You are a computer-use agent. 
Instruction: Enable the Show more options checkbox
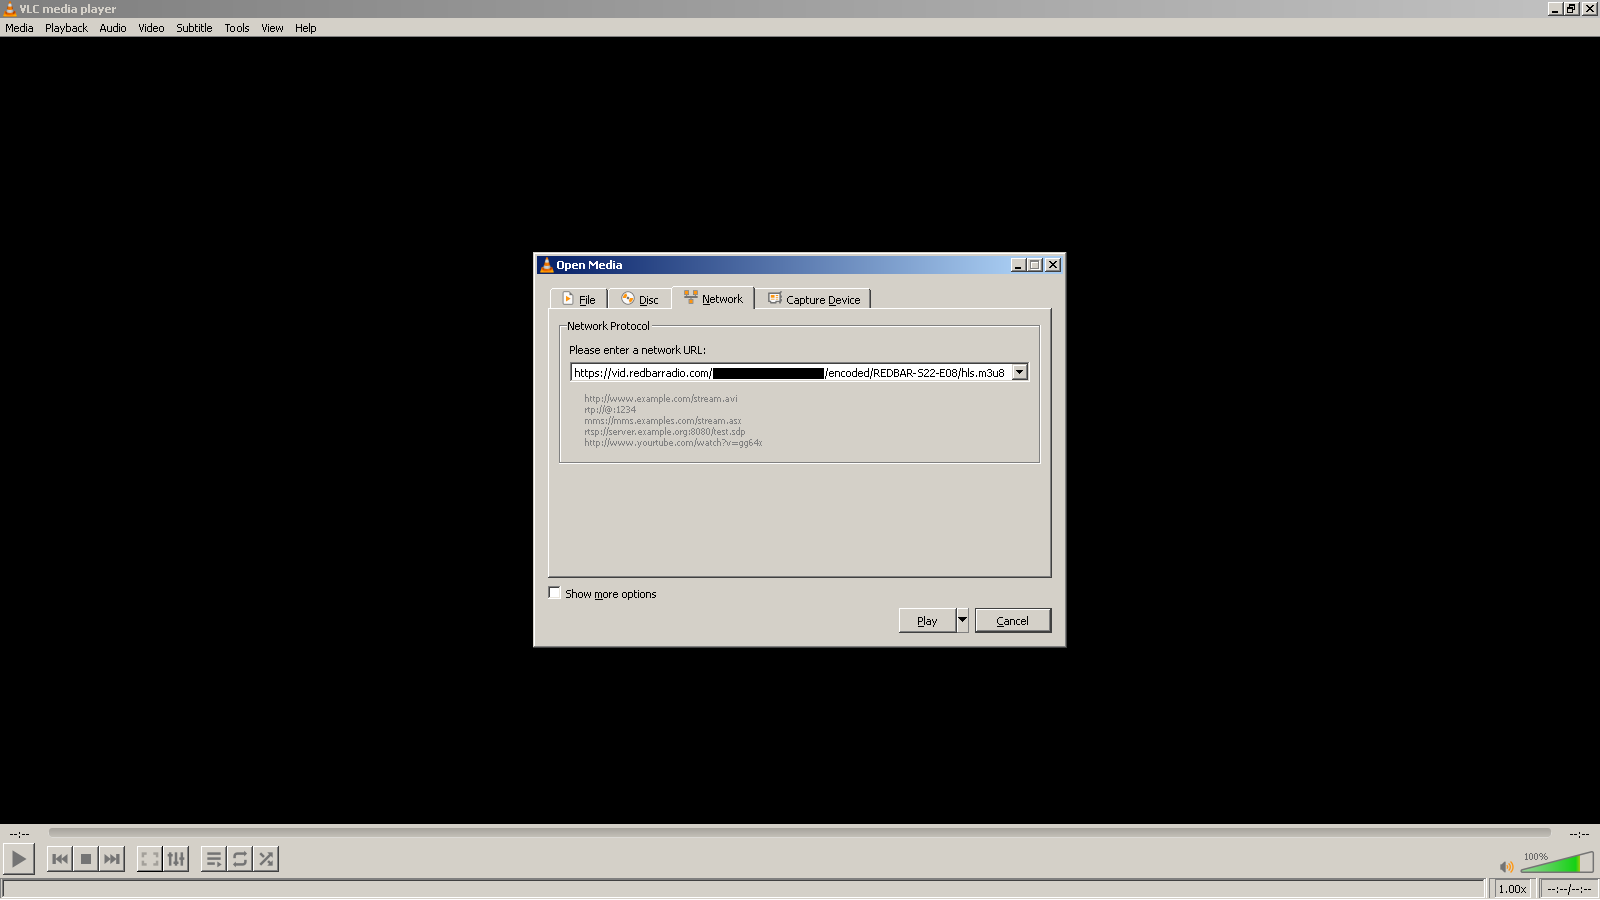pos(555,593)
